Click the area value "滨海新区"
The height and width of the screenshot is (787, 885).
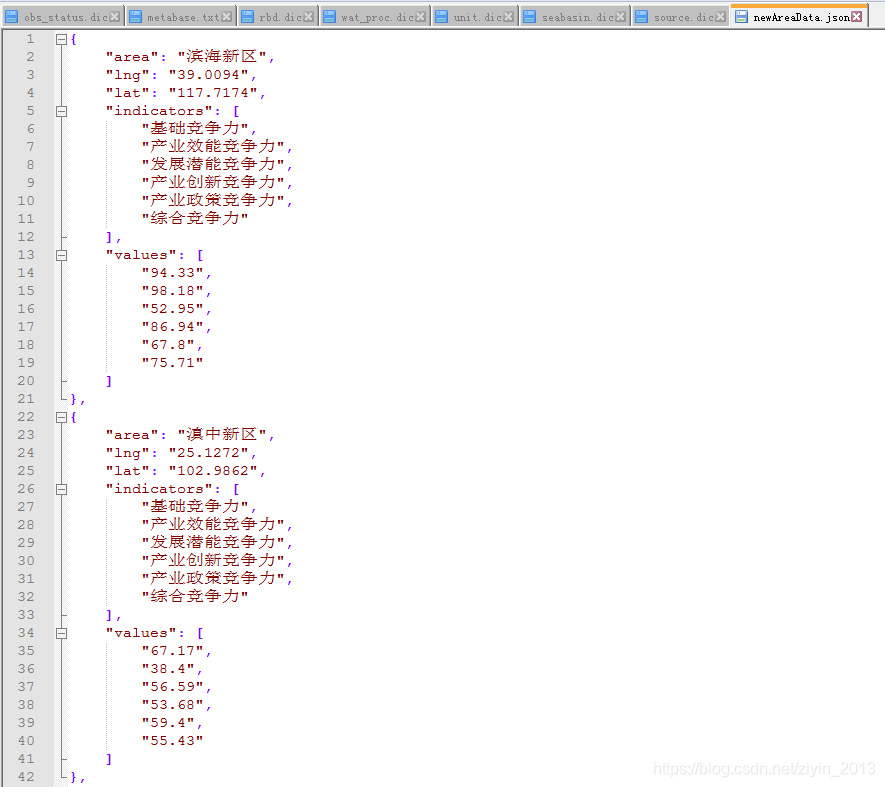pyautogui.click(x=222, y=56)
